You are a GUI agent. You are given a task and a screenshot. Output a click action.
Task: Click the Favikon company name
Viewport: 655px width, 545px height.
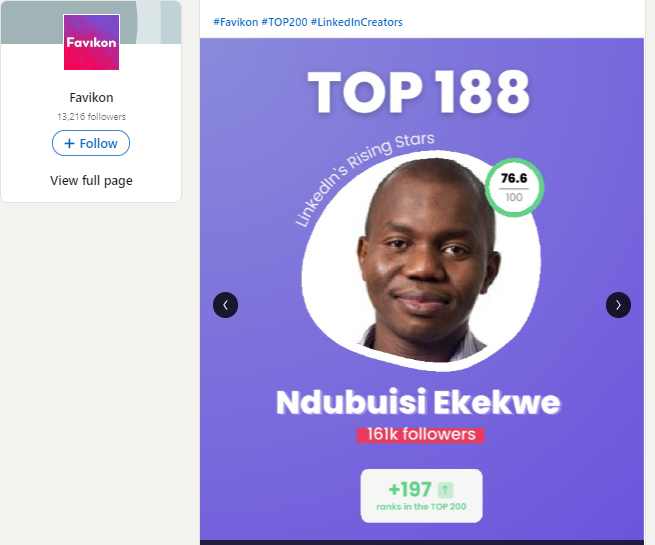coord(91,97)
